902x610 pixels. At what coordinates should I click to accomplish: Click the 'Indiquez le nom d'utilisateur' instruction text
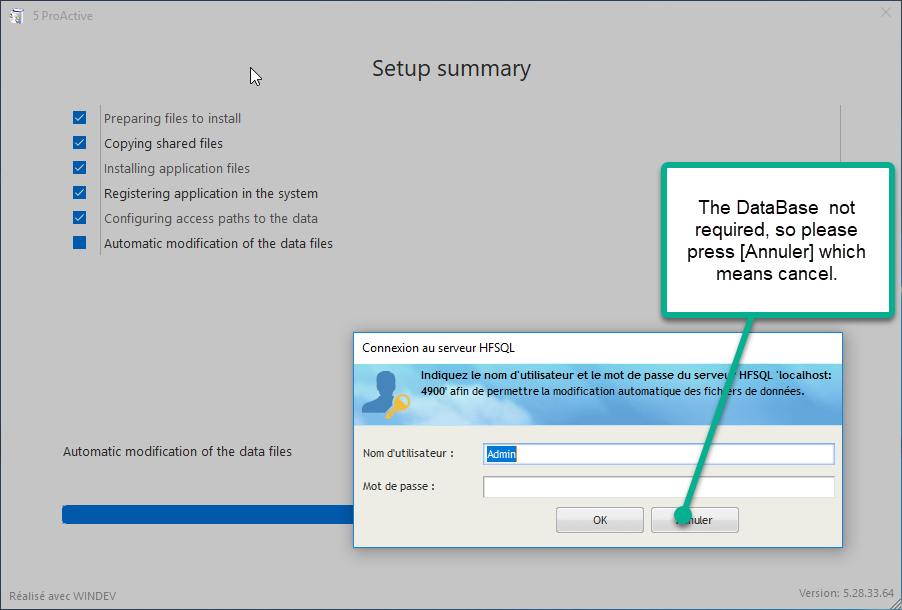click(626, 383)
